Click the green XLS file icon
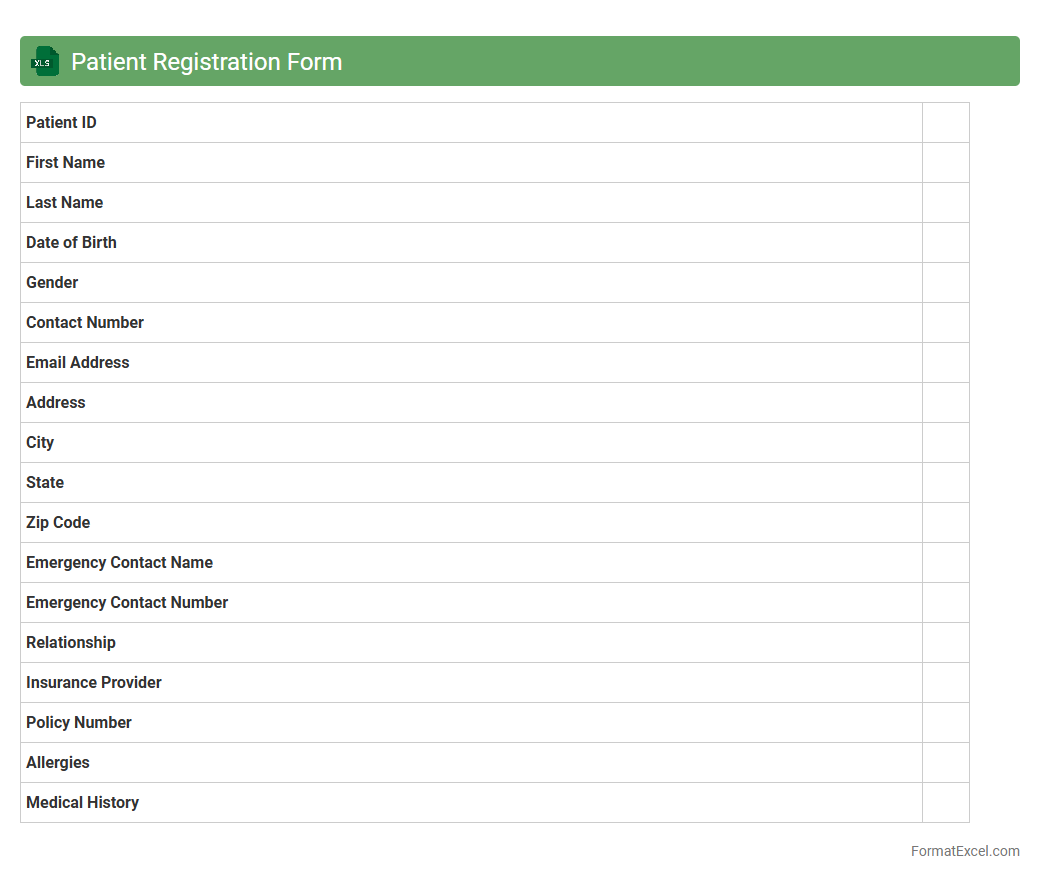The width and height of the screenshot is (1040, 880). coord(45,62)
